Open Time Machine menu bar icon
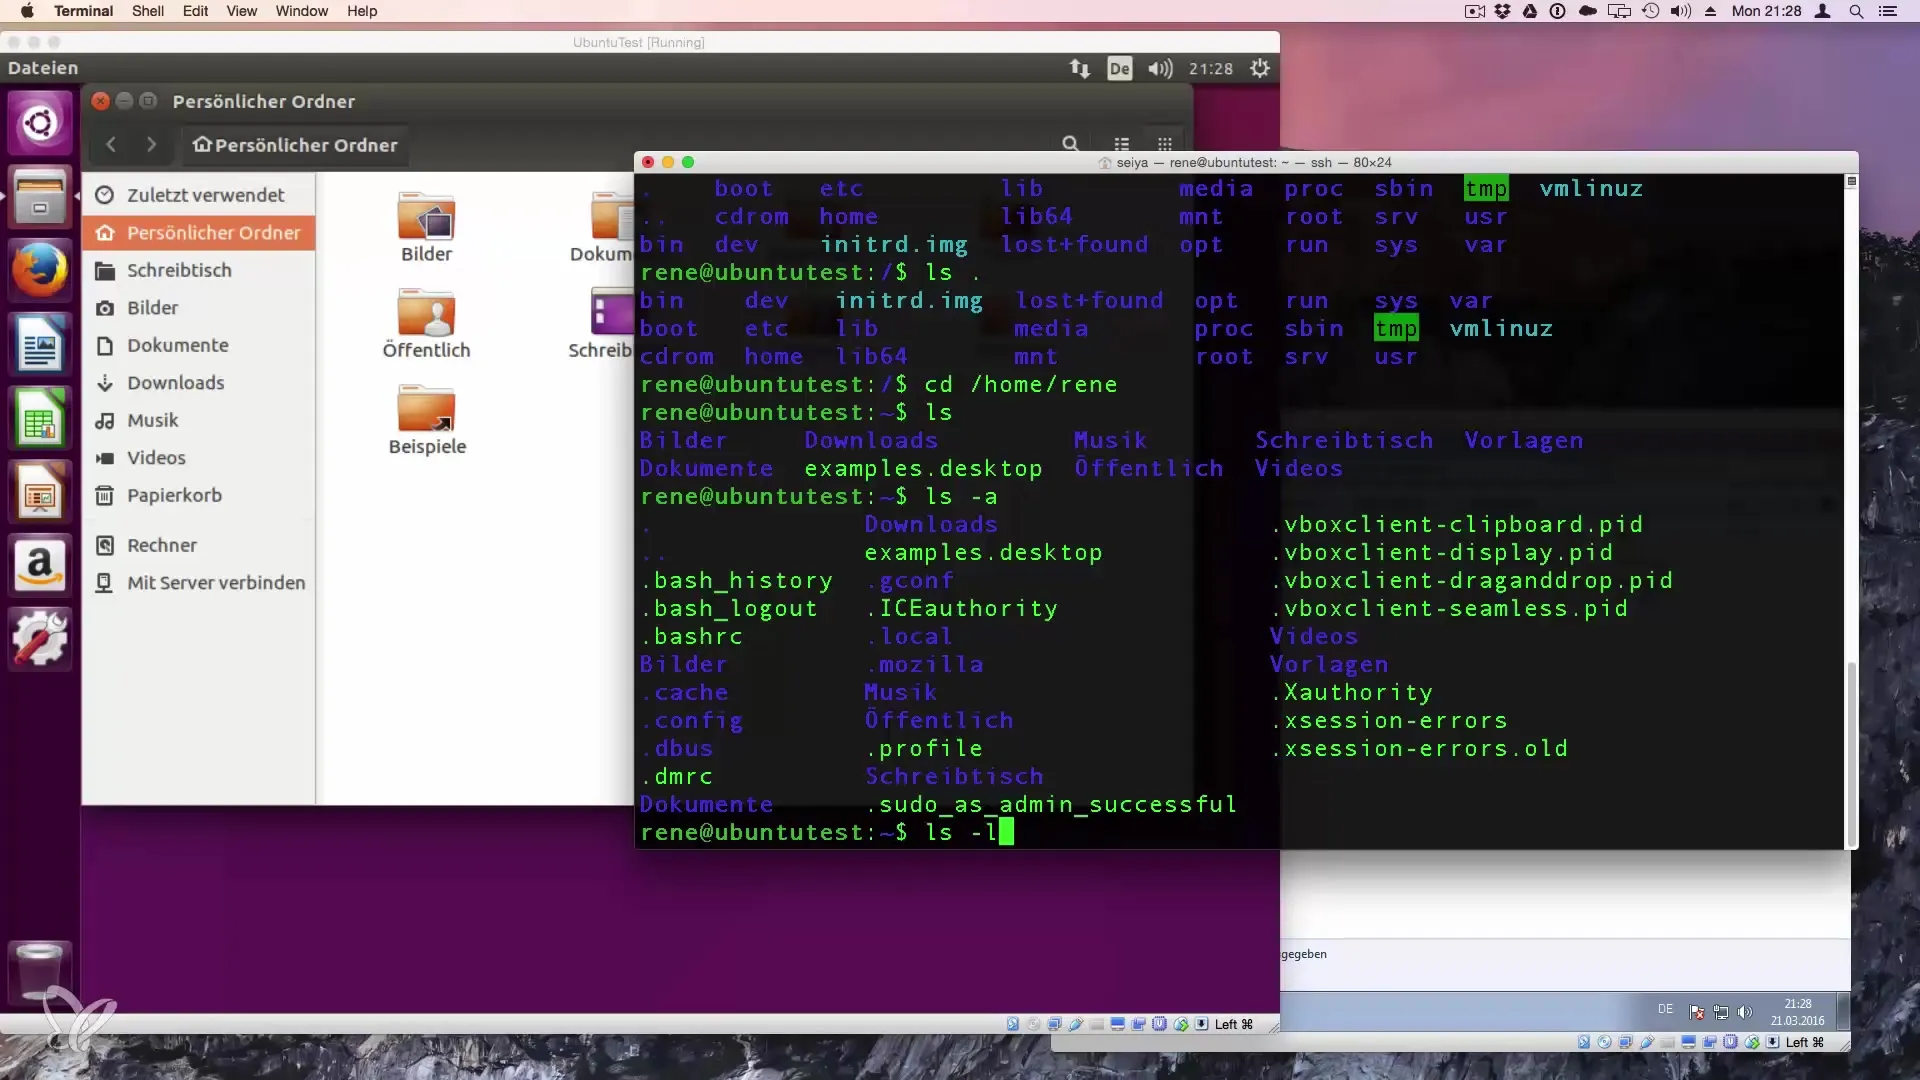Image resolution: width=1920 pixels, height=1080 pixels. click(x=1651, y=11)
